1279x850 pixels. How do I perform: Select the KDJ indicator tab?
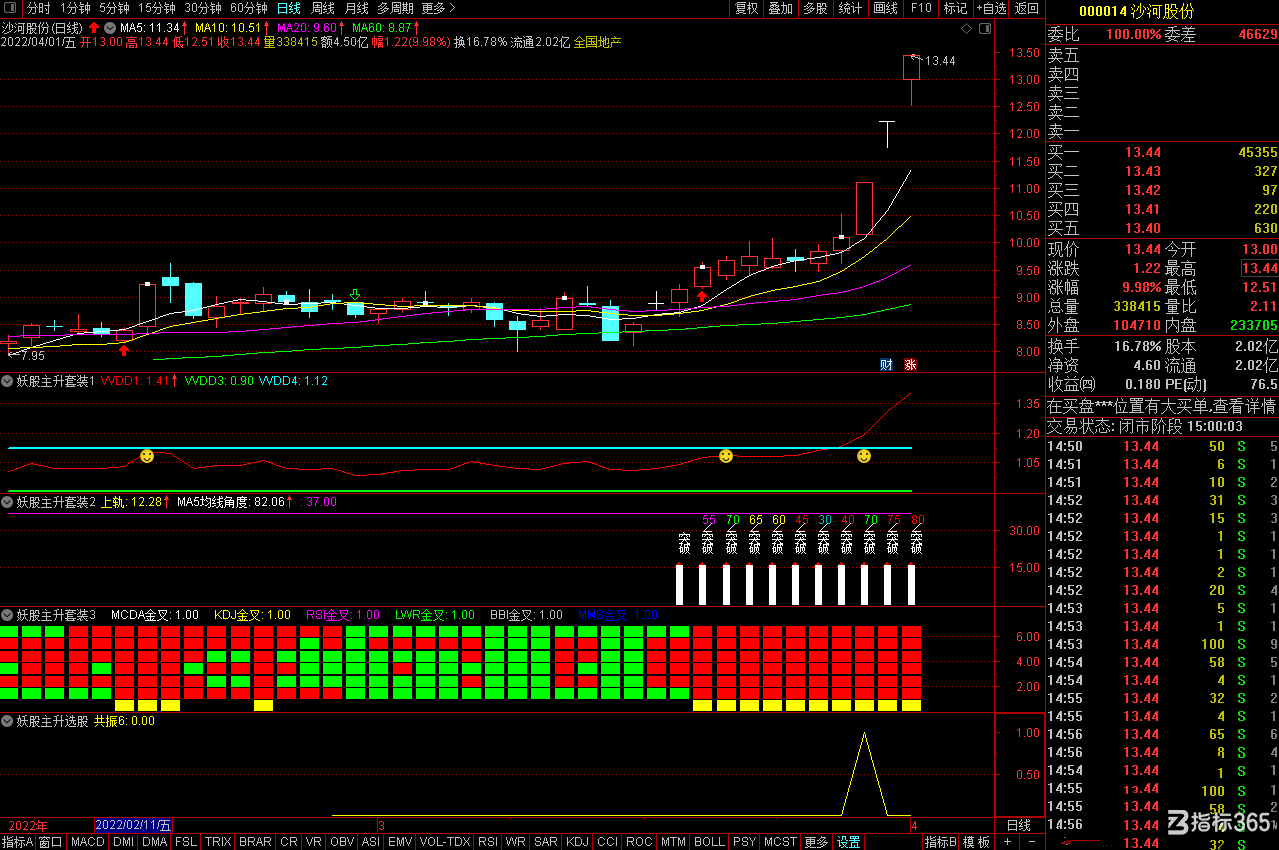tap(577, 842)
